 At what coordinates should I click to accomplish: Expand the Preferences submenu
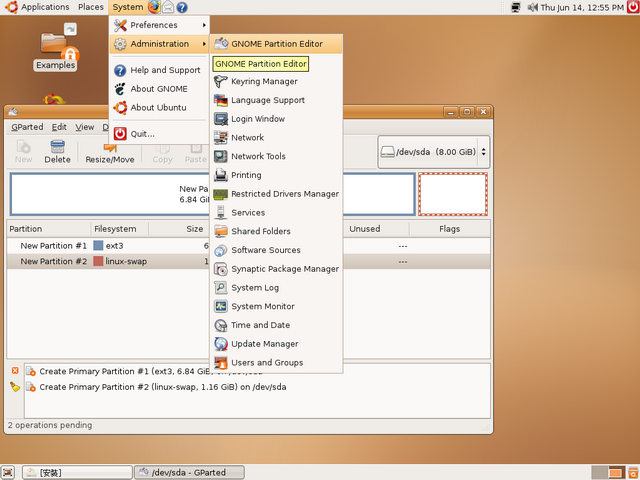[160, 25]
